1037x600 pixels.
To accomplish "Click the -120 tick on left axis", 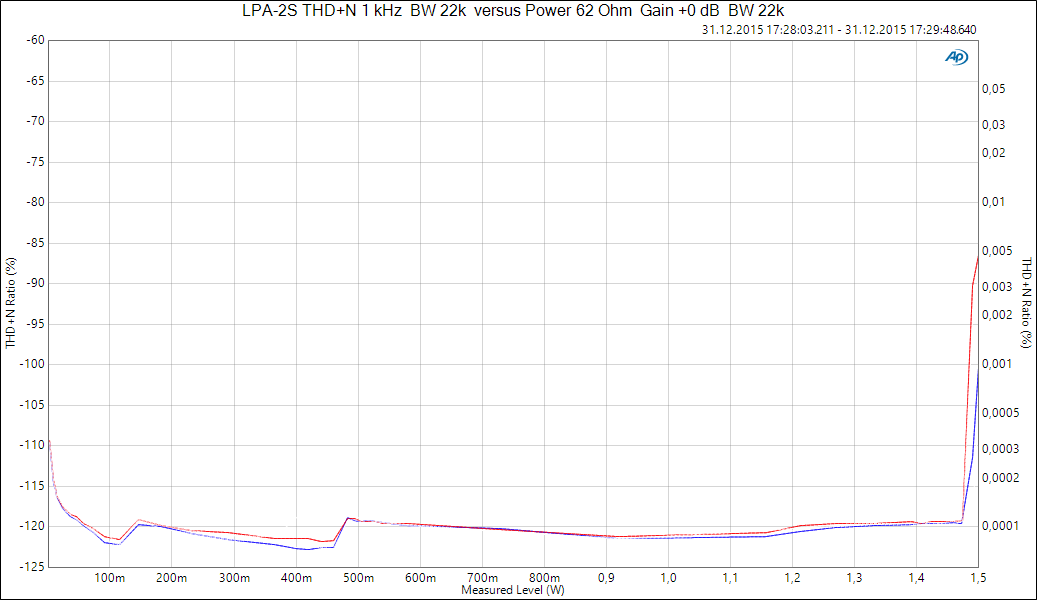I will click(30, 526).
